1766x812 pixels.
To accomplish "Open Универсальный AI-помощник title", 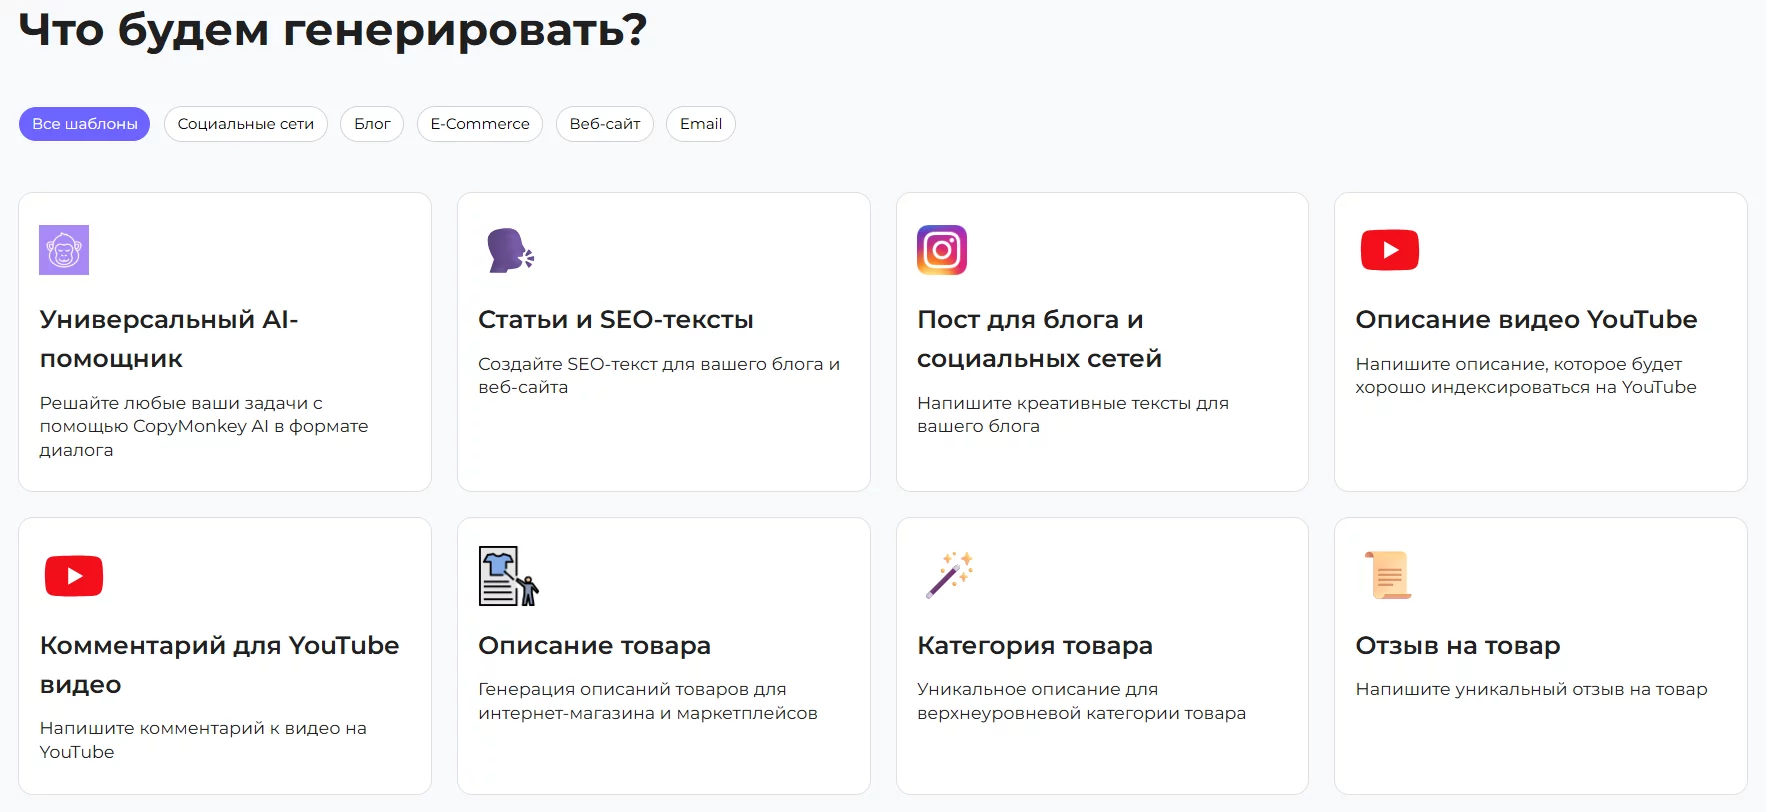I will (169, 339).
